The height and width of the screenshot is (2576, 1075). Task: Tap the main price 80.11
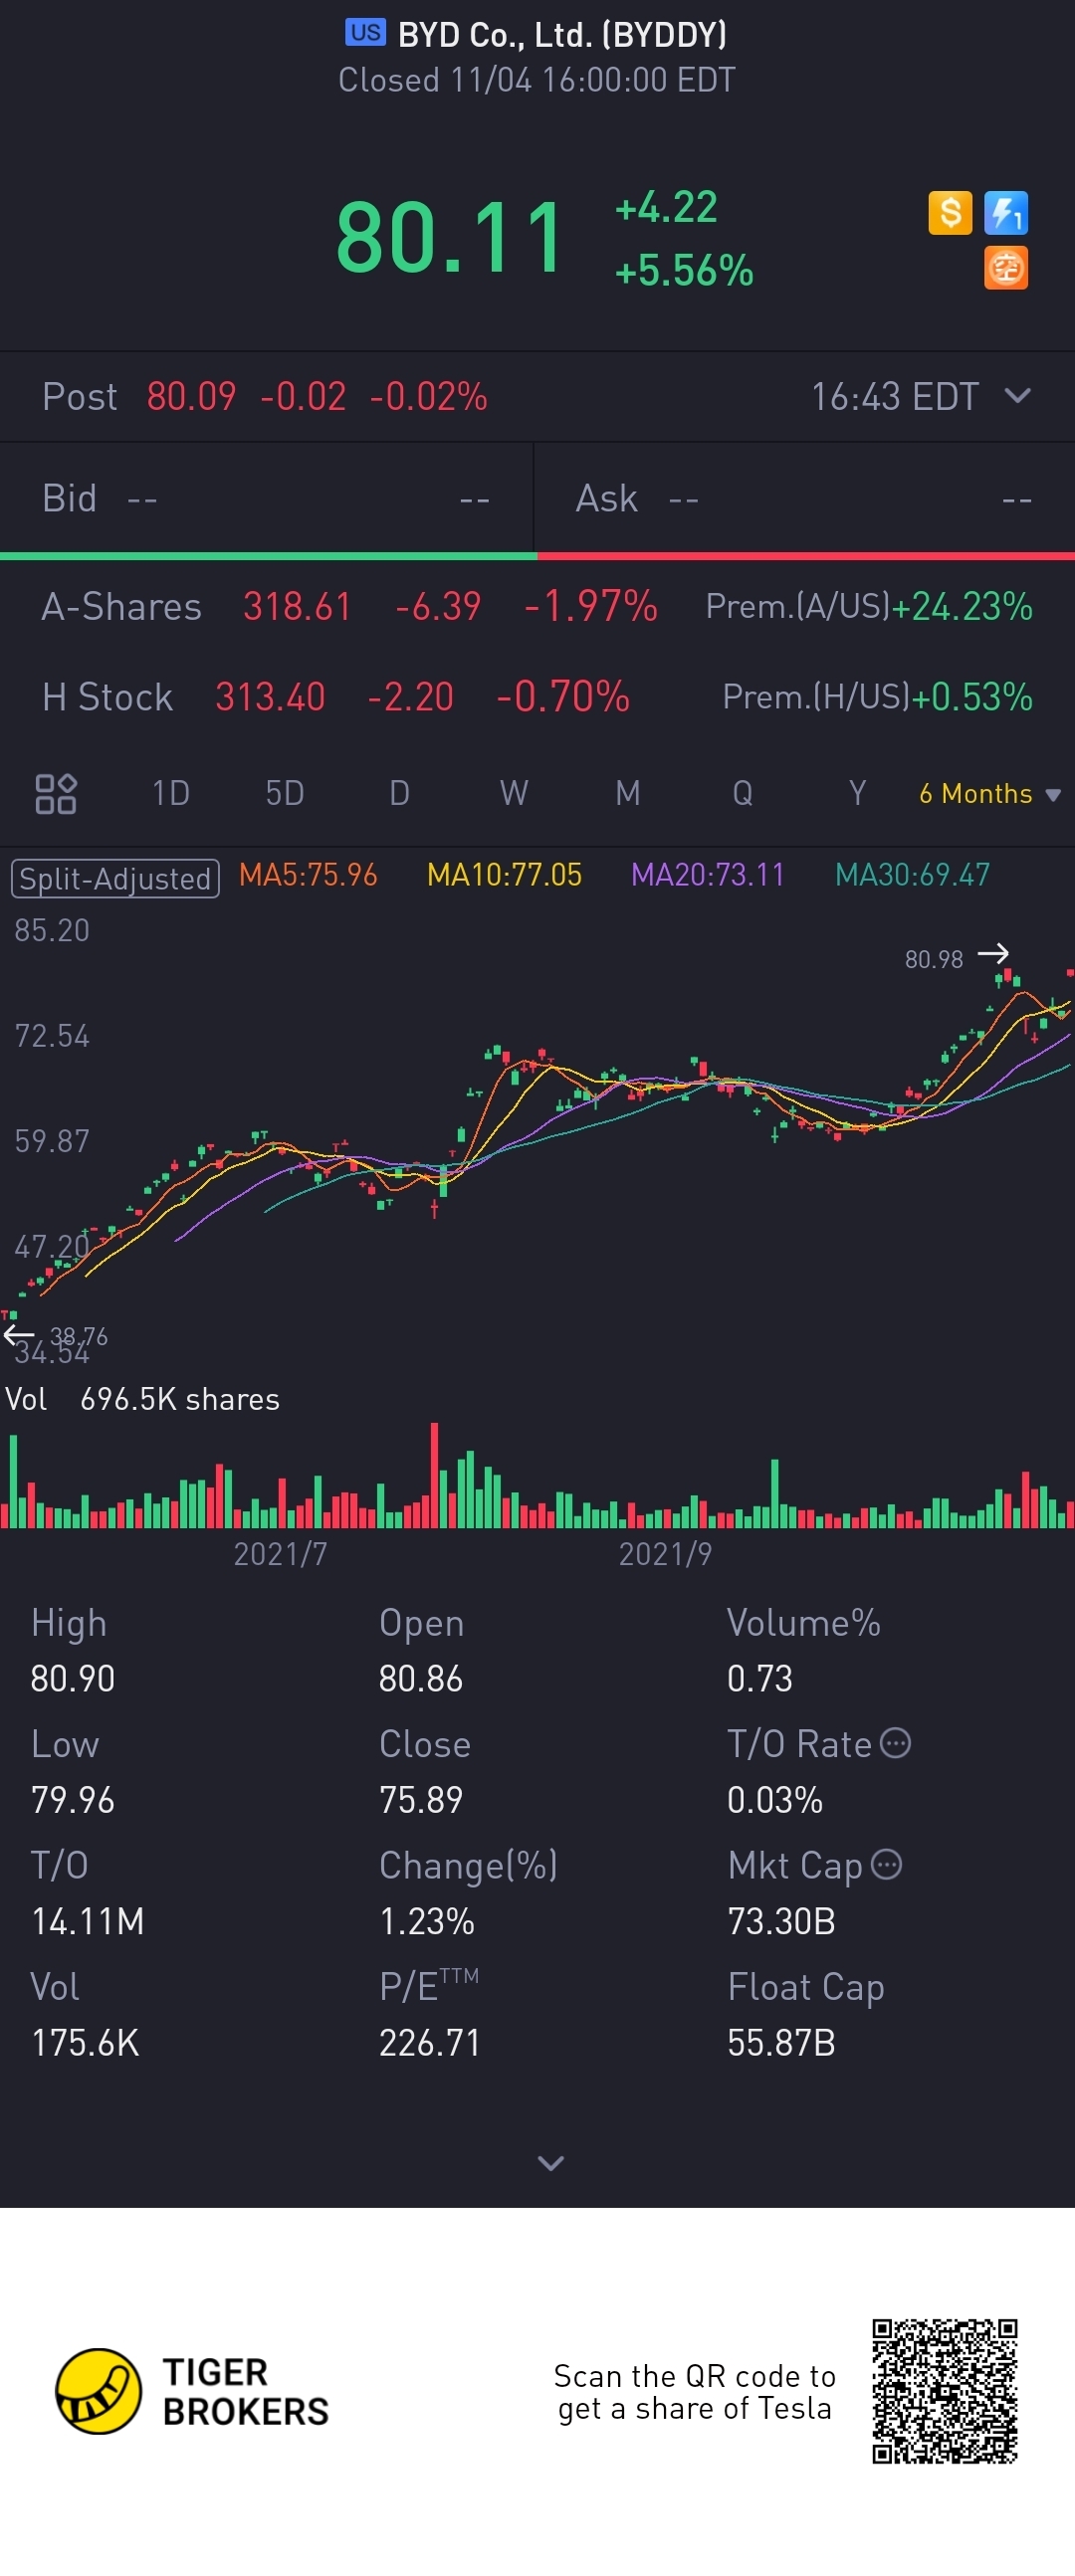450,238
